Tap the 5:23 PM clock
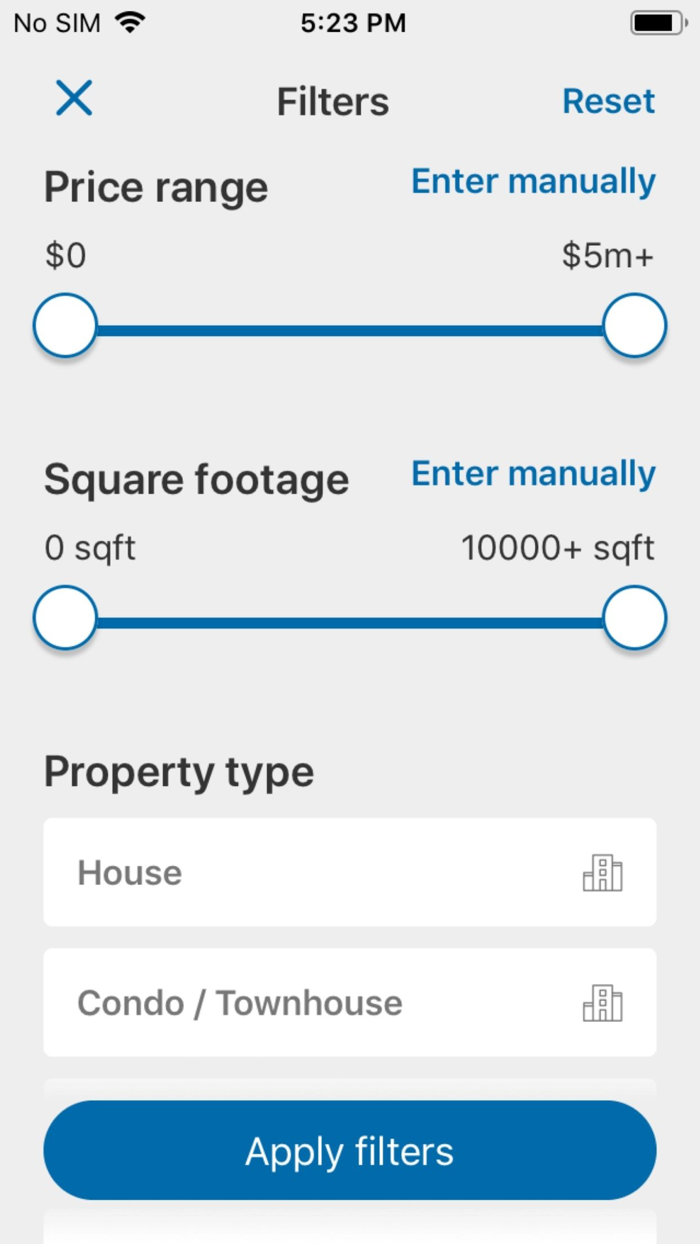The image size is (700, 1244). pyautogui.click(x=353, y=24)
